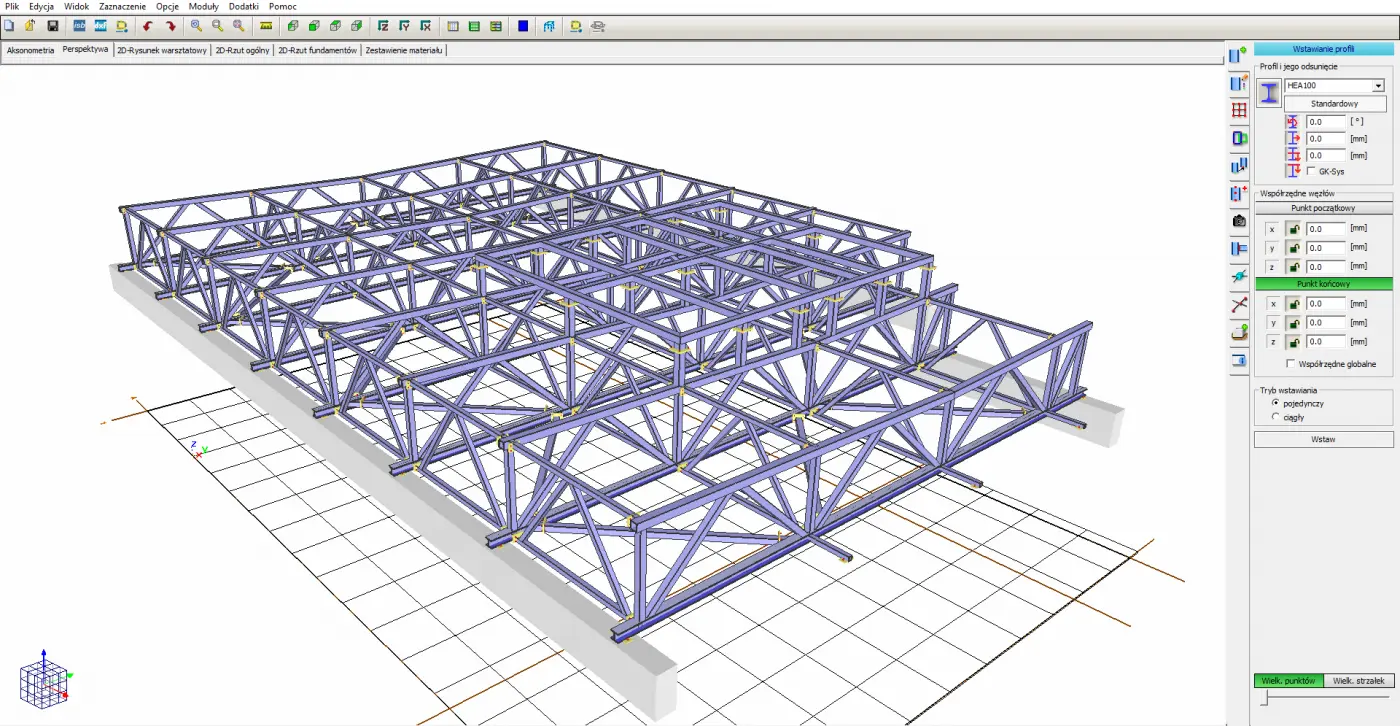Click the Standardowy button
The height and width of the screenshot is (726, 1400).
click(1334, 104)
